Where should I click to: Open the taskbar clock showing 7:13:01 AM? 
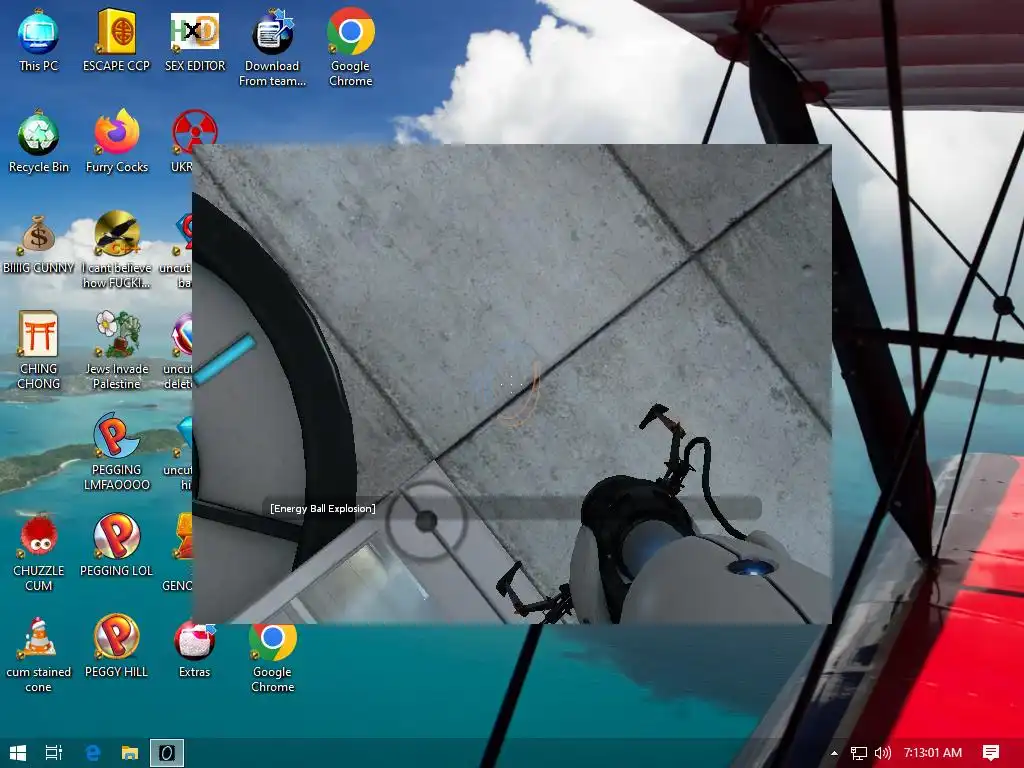[x=933, y=753]
